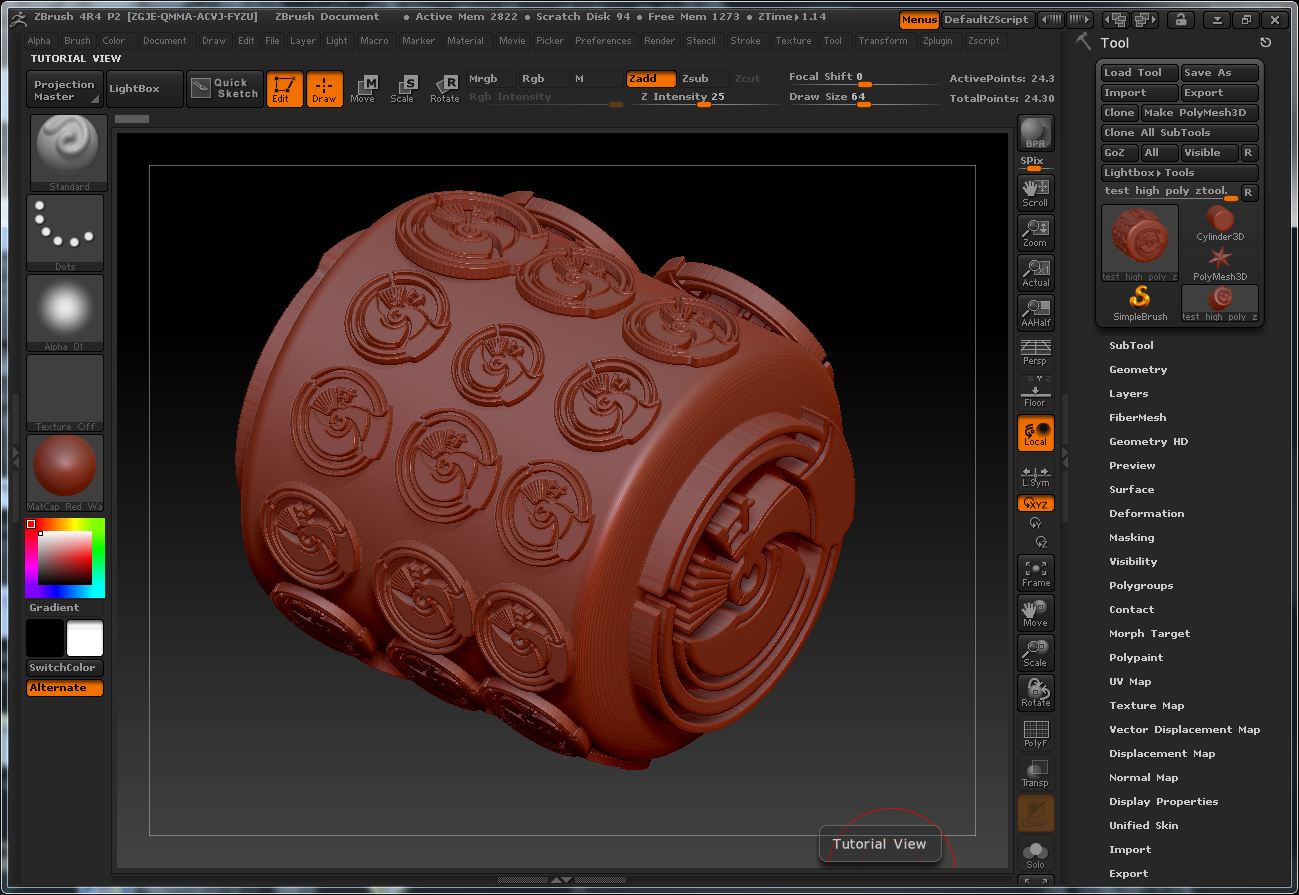Click the AAHalf antialiasing icon
The image size is (1299, 895).
1035,313
